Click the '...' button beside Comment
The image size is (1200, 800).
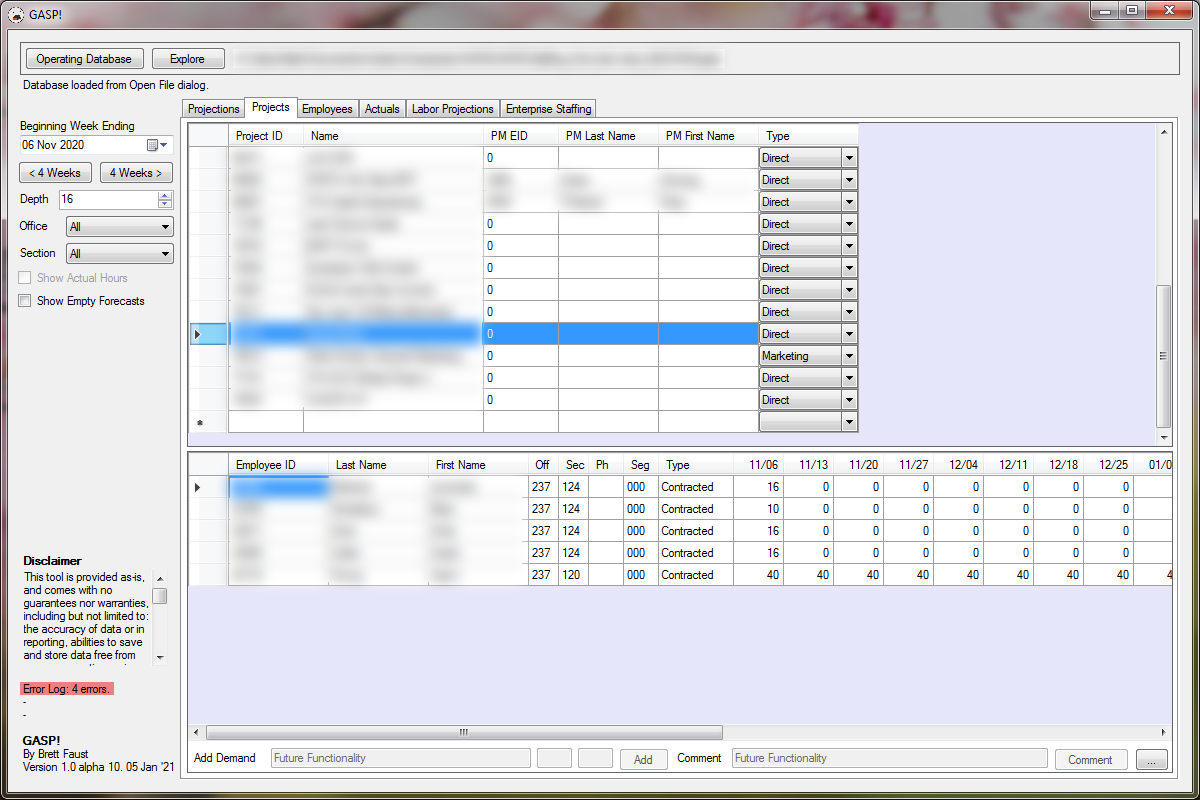point(1151,759)
